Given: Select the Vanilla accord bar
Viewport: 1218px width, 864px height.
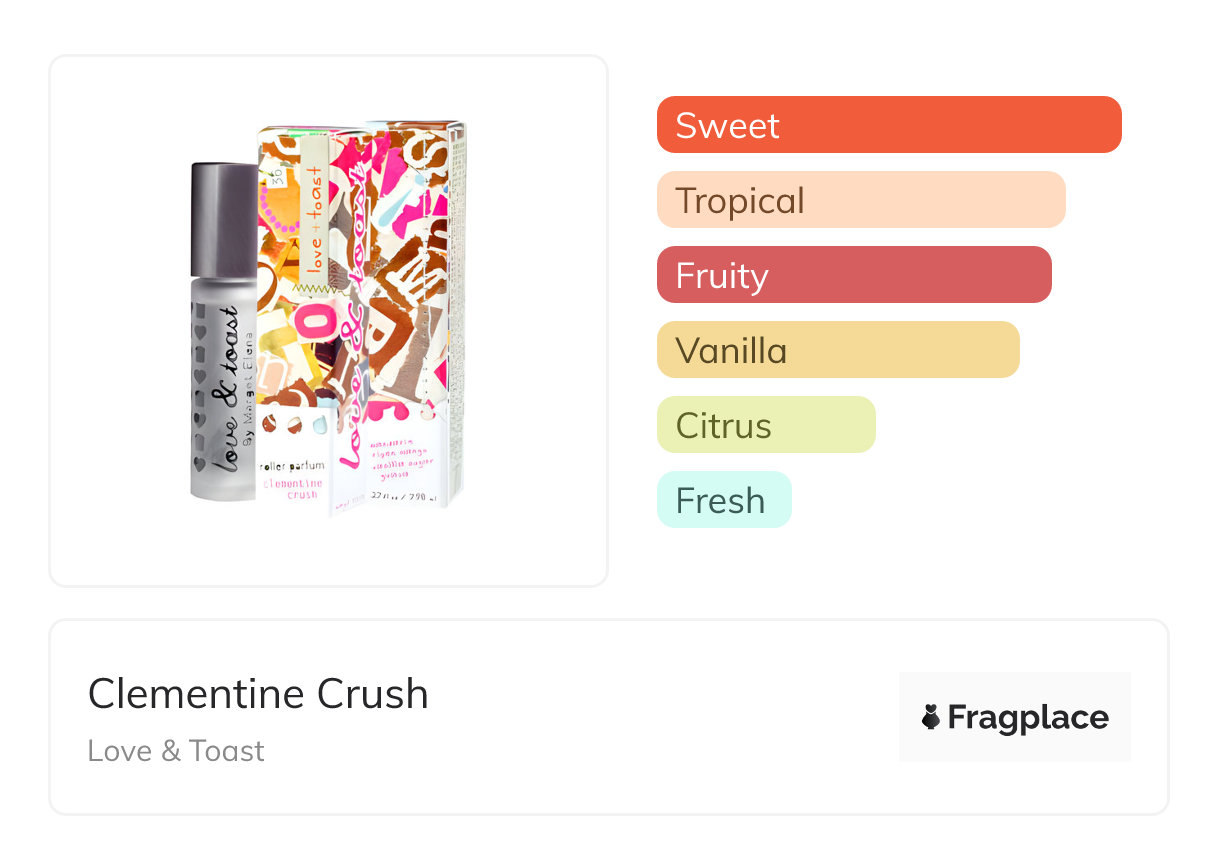Looking at the screenshot, I should pos(837,350).
